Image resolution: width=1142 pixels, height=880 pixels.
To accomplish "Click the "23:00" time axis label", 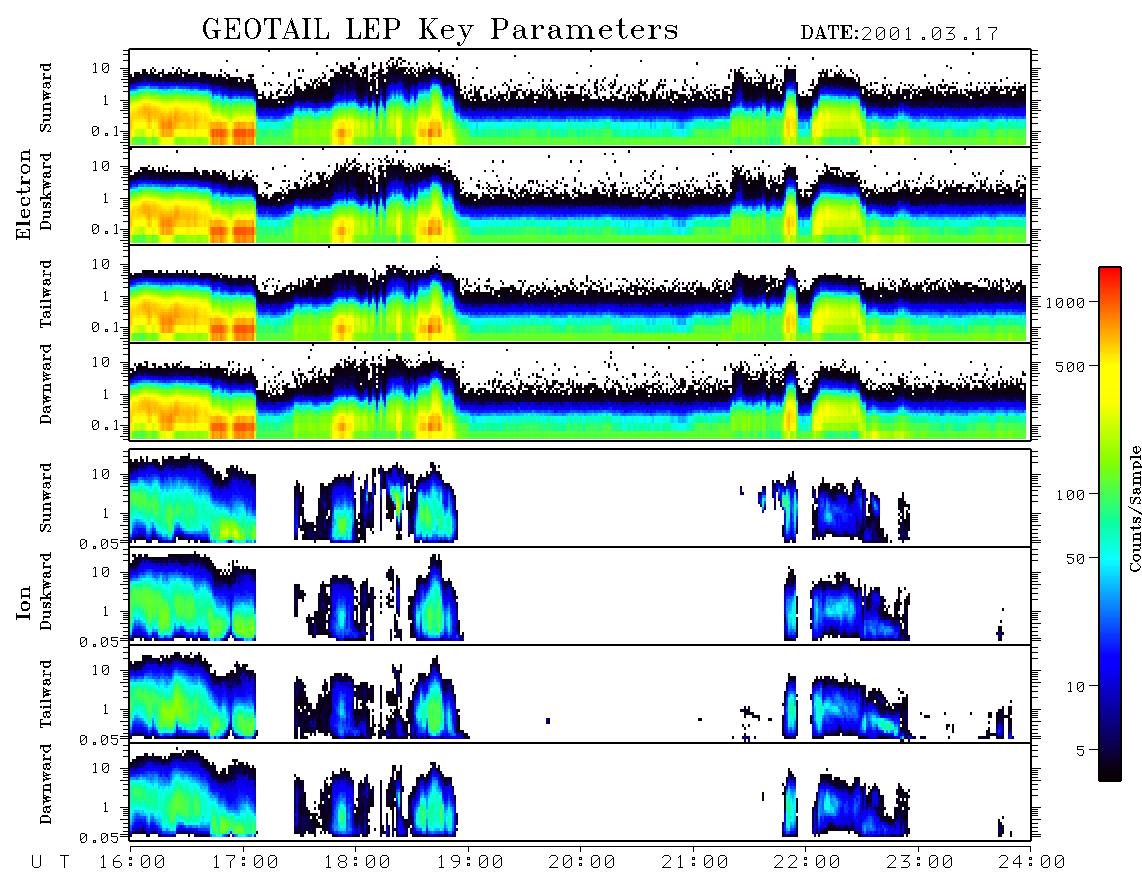I will coord(920,862).
